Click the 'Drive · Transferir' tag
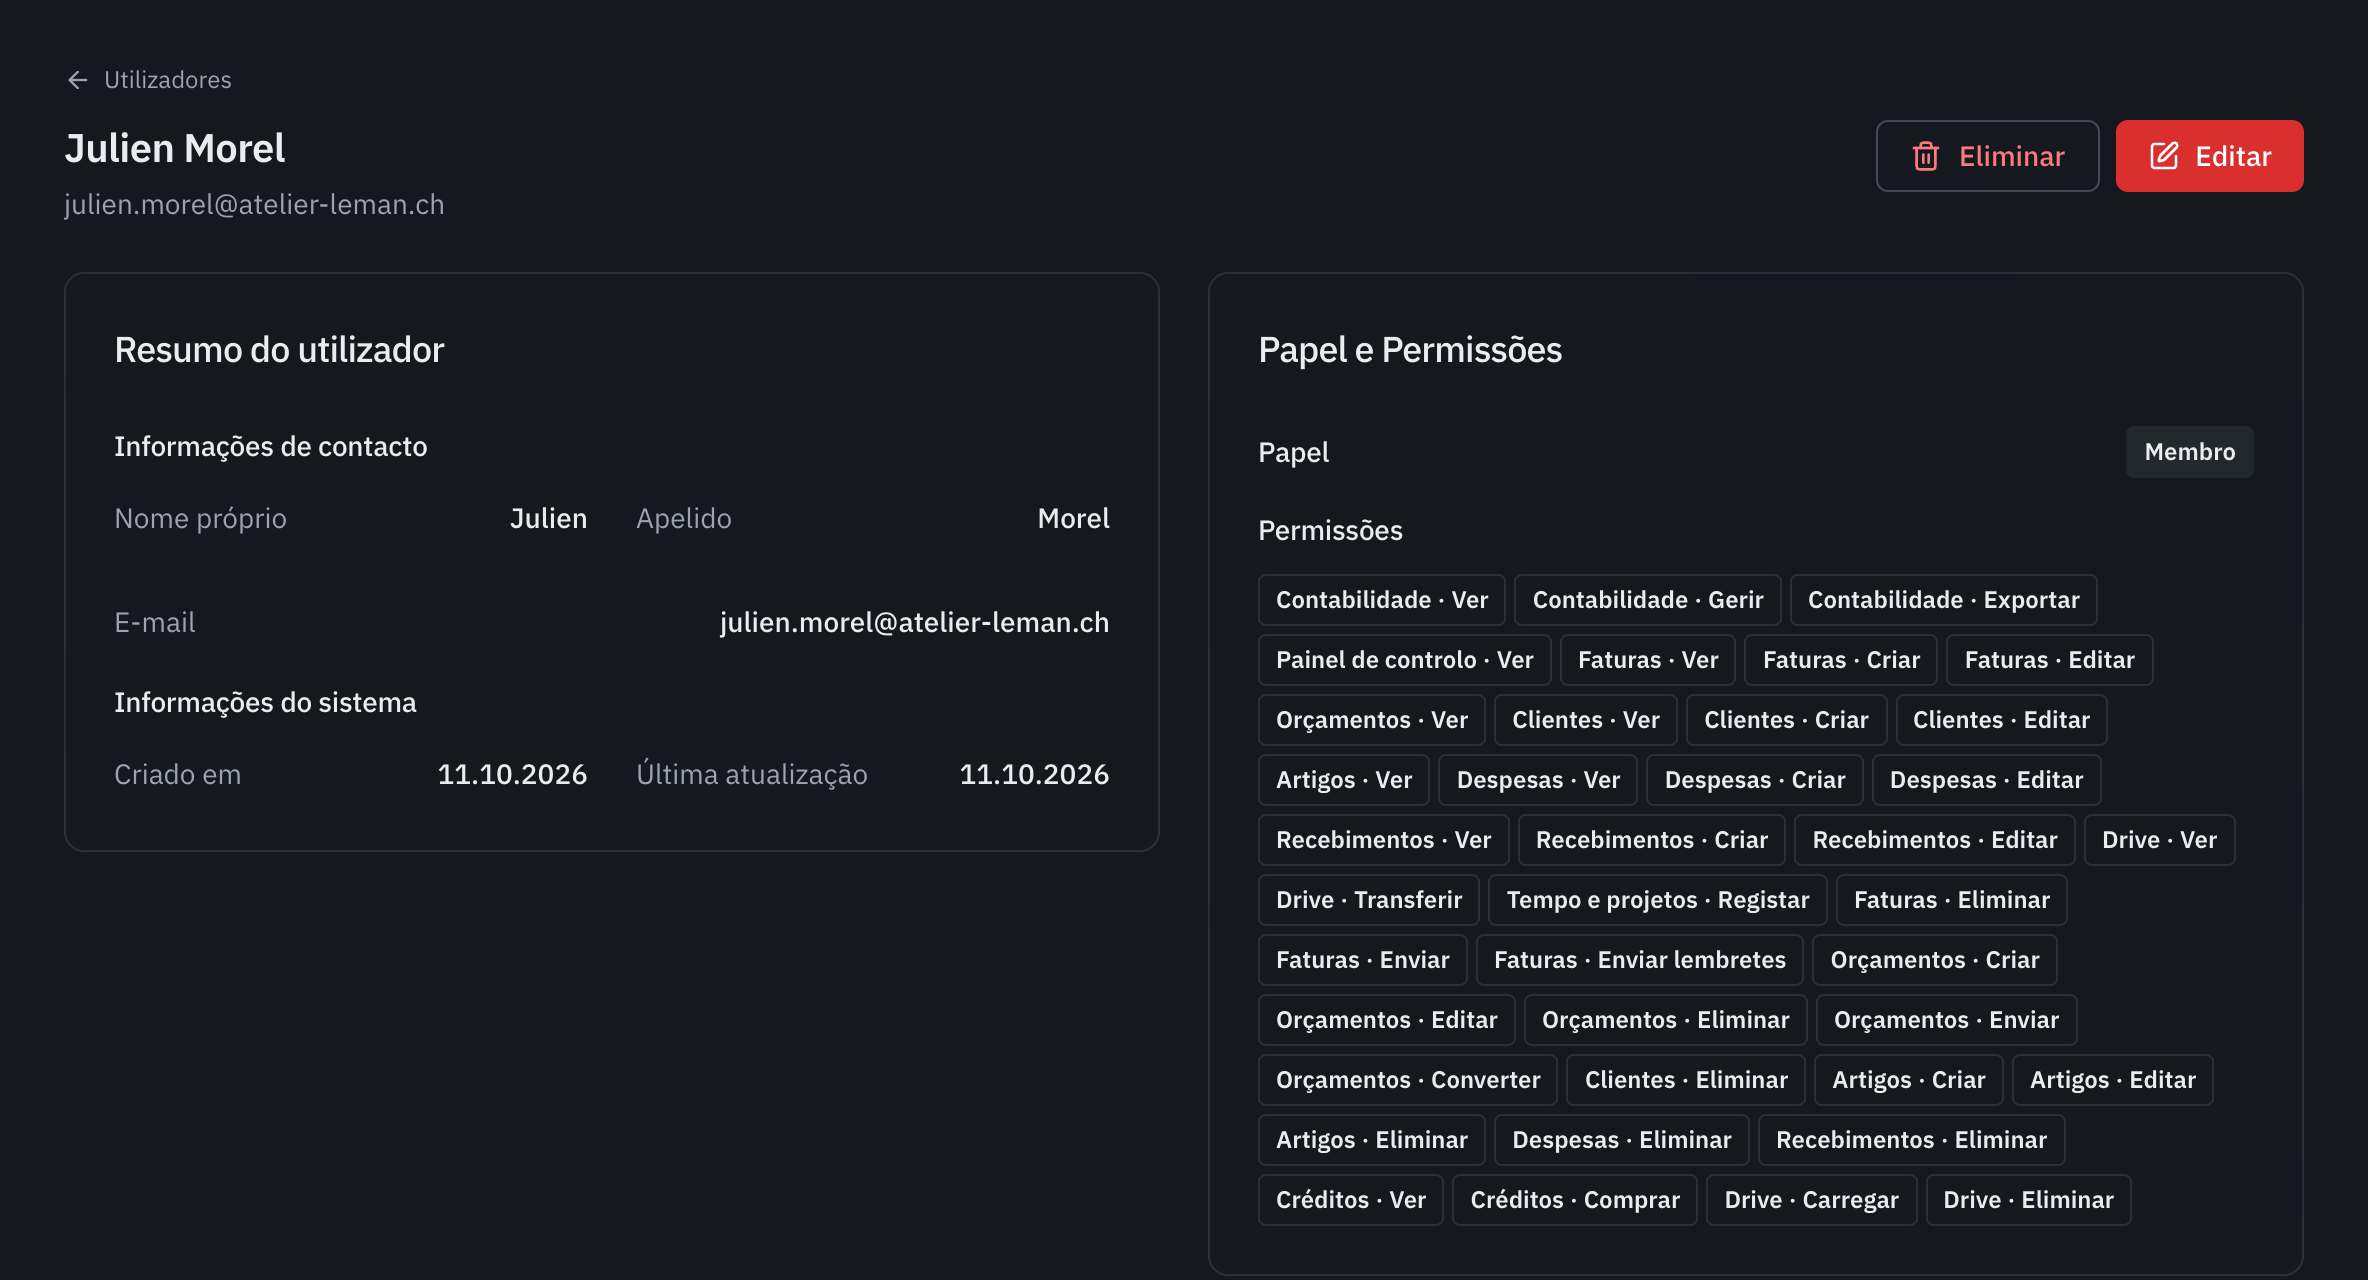Viewport: 2368px width, 1280px height. 1369,900
